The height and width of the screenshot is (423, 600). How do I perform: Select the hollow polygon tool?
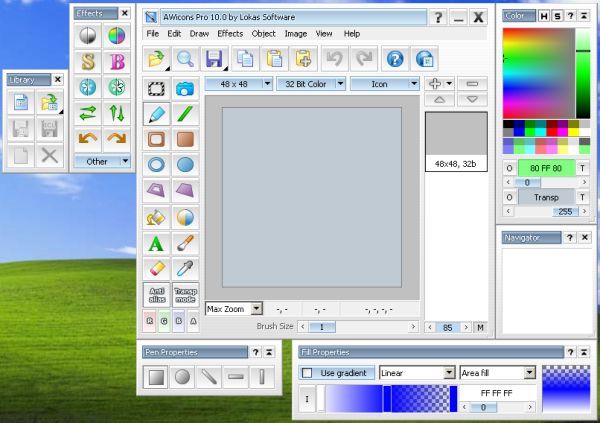[x=157, y=190]
